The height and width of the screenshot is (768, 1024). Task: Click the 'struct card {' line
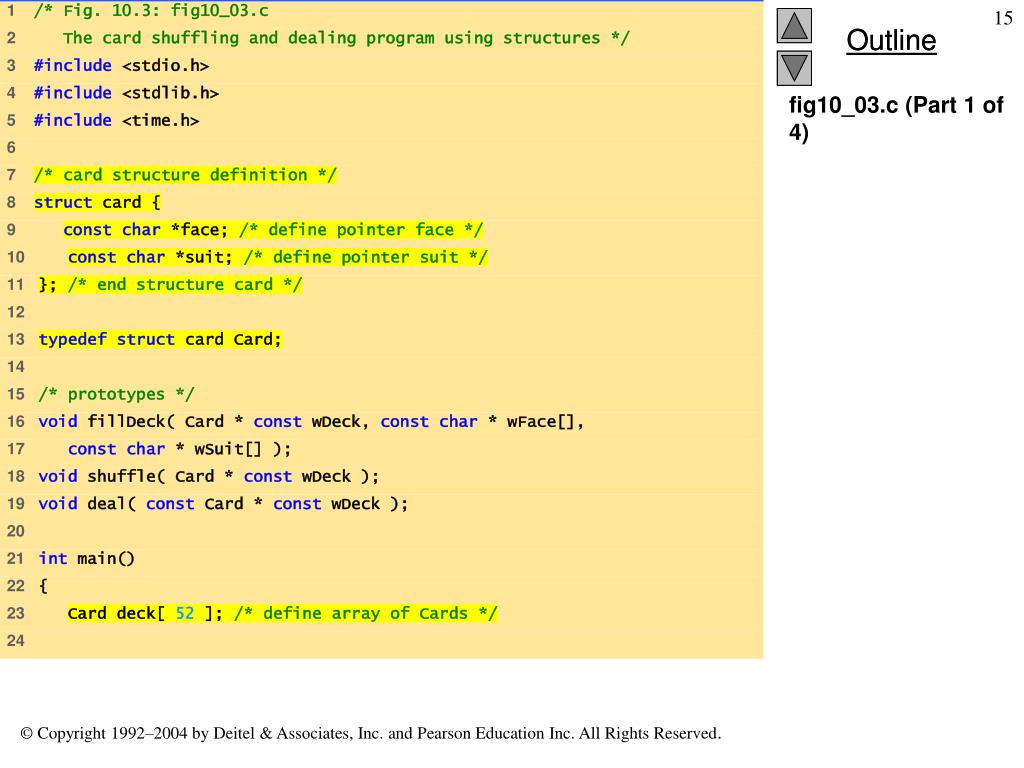(97, 202)
